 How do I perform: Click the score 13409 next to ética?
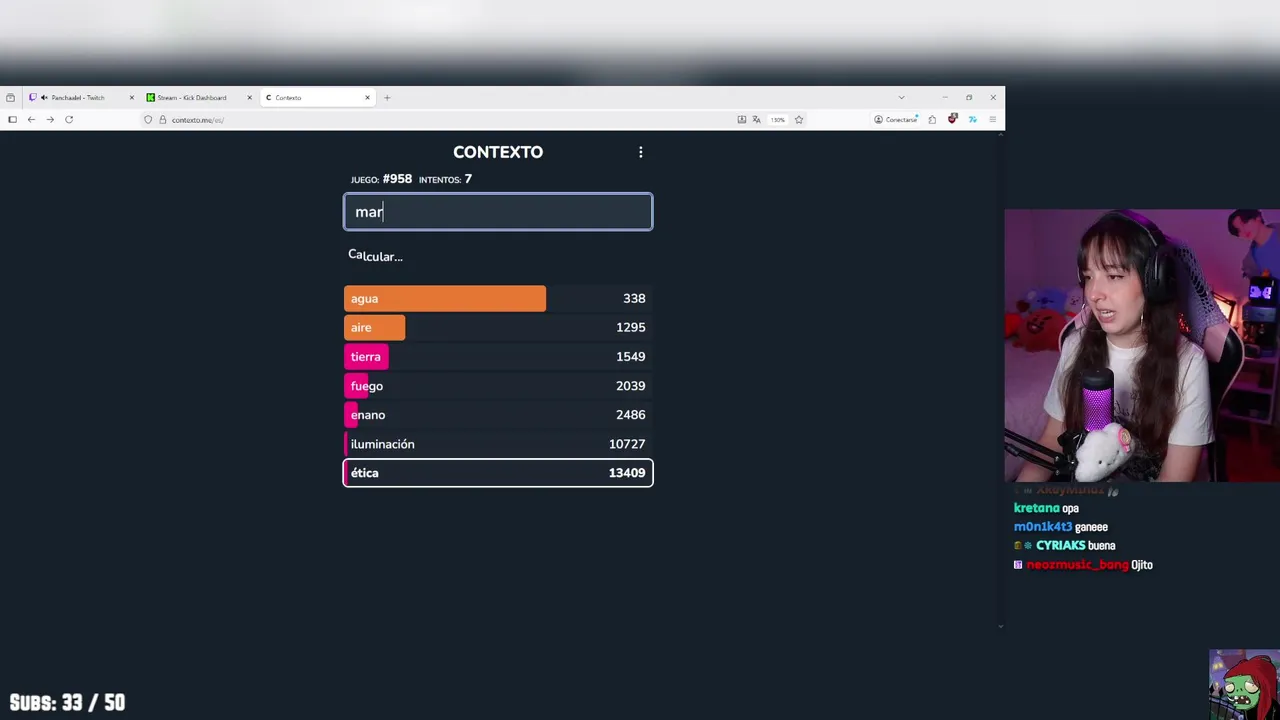(x=627, y=473)
